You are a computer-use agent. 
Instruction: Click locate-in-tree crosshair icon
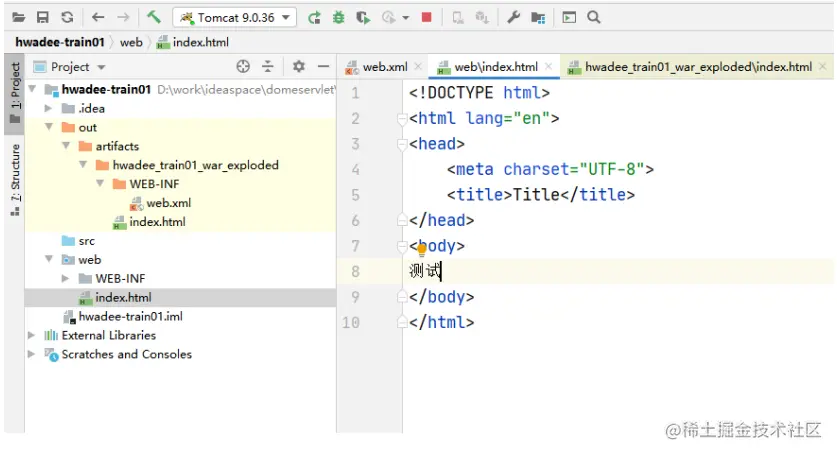click(x=243, y=67)
